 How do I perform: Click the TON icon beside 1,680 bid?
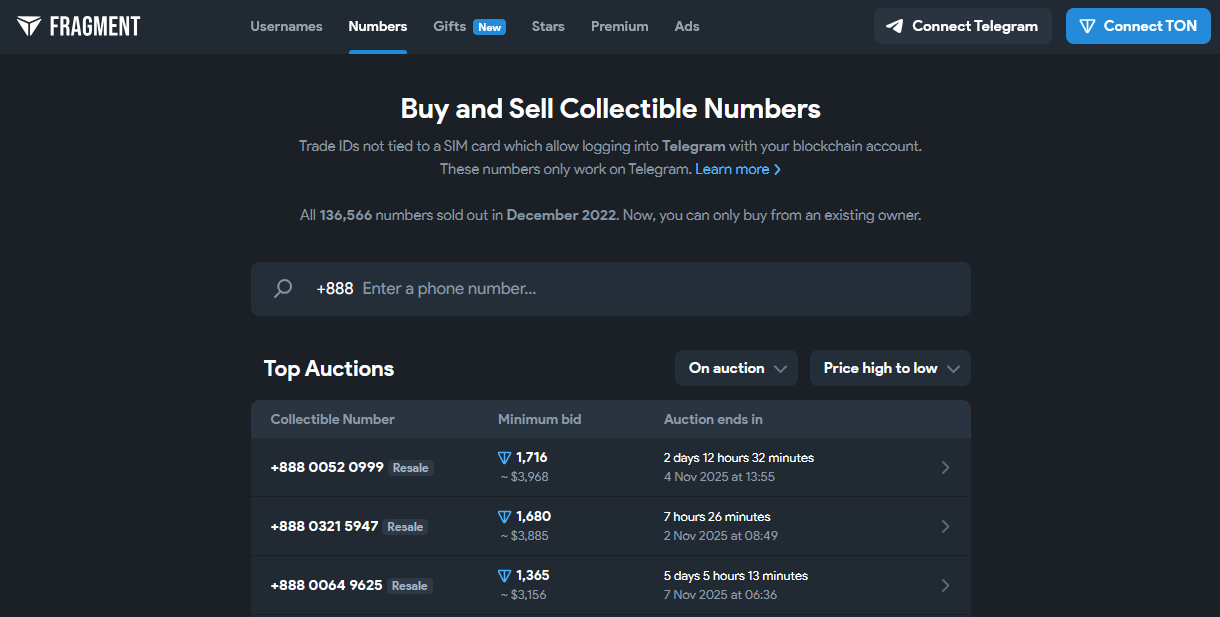coord(504,517)
